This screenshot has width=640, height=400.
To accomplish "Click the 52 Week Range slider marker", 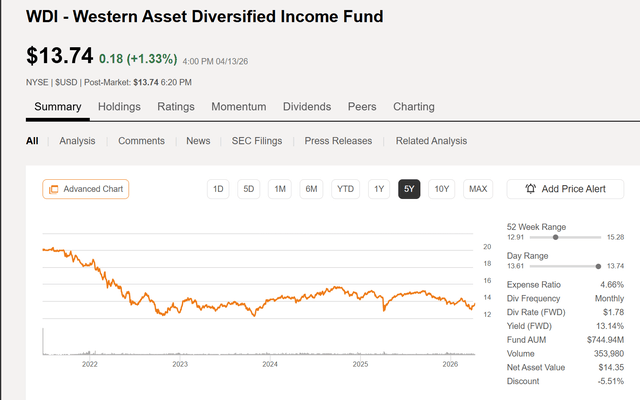I will [x=556, y=237].
